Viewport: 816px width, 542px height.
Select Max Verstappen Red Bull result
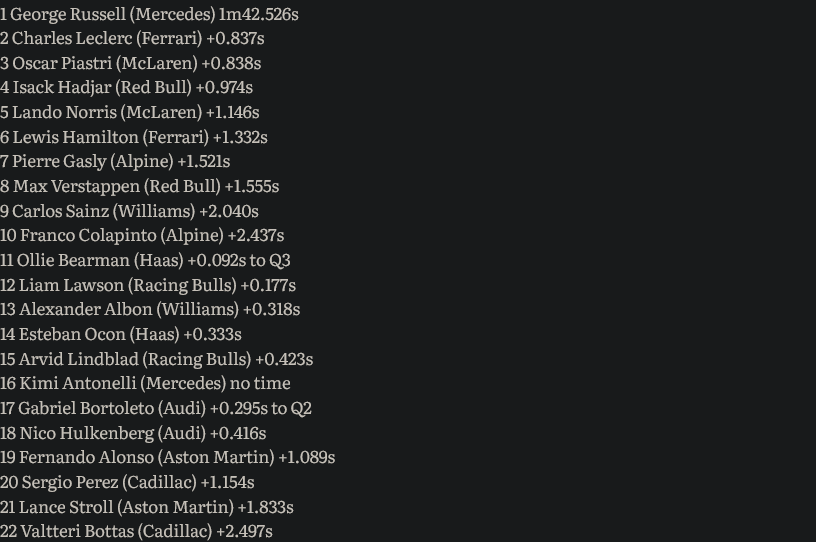(139, 186)
